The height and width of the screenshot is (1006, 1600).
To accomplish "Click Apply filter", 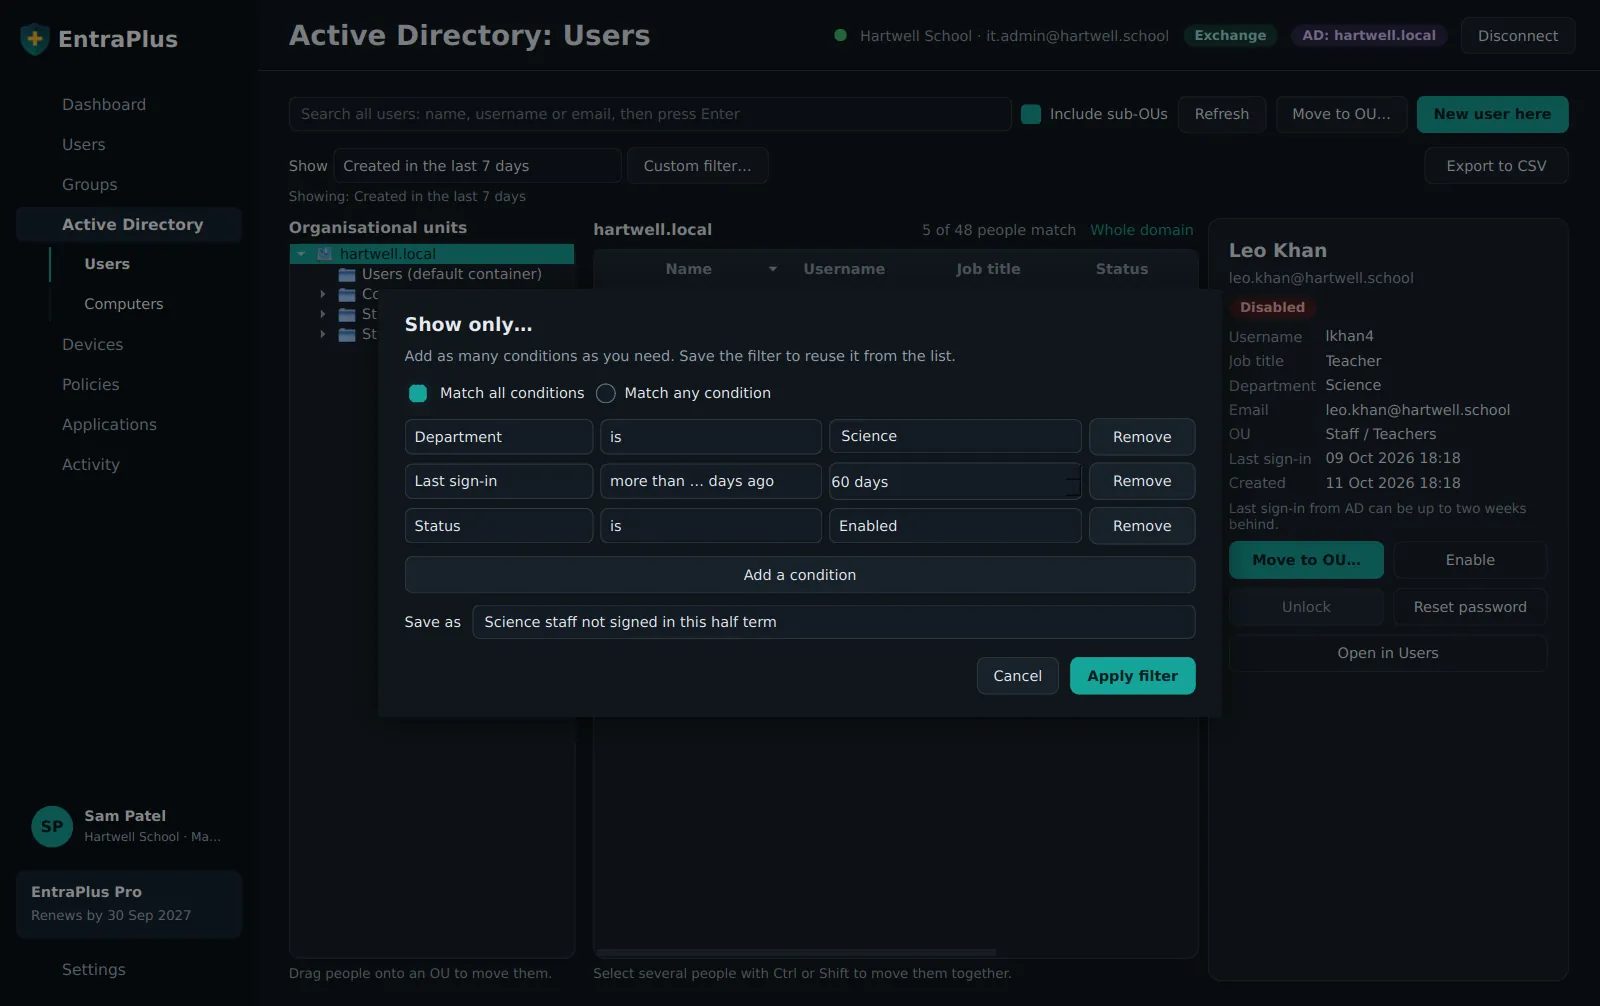I will pyautogui.click(x=1133, y=676).
